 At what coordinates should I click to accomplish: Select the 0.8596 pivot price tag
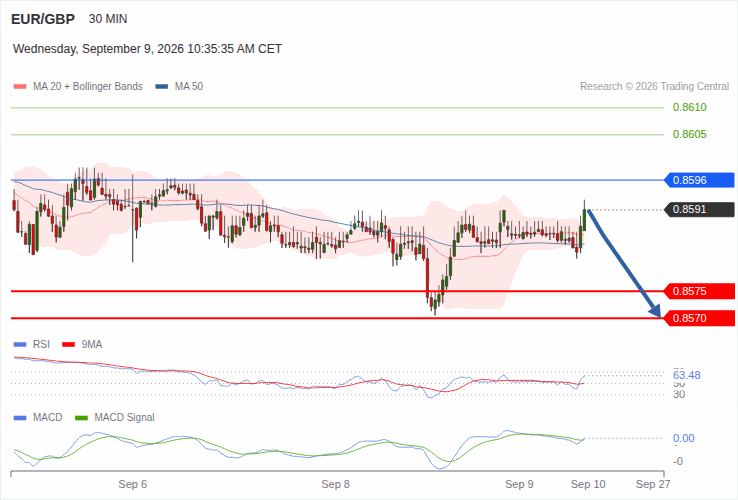click(x=699, y=180)
